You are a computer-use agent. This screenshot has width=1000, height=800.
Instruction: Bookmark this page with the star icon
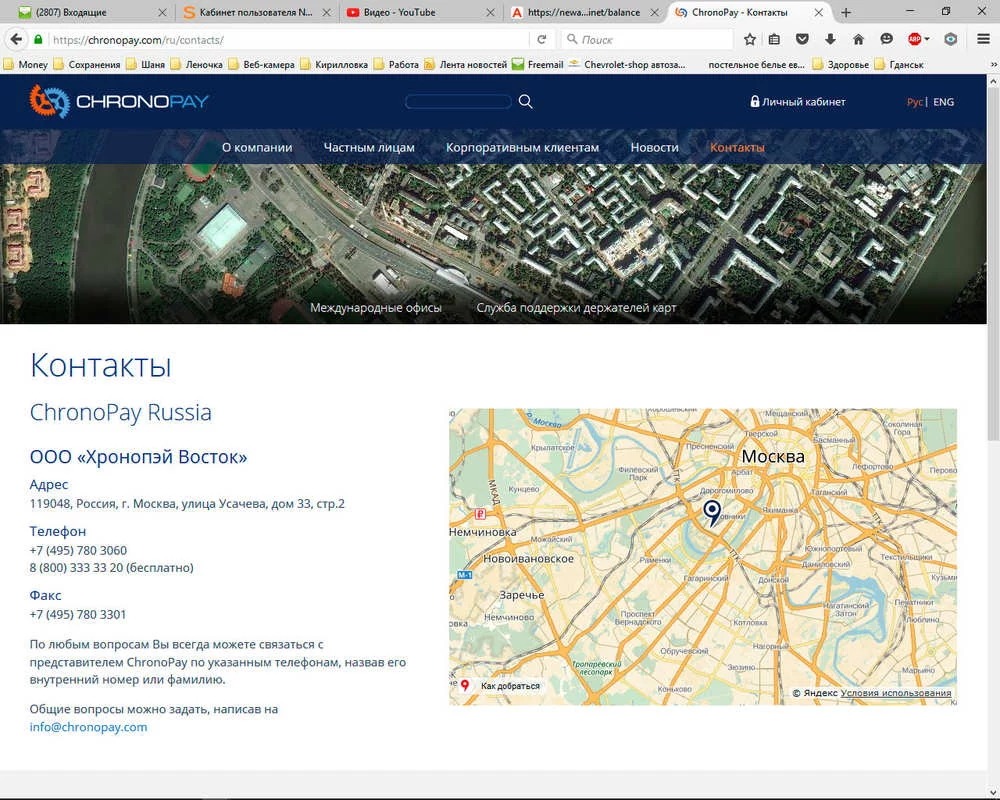750,40
